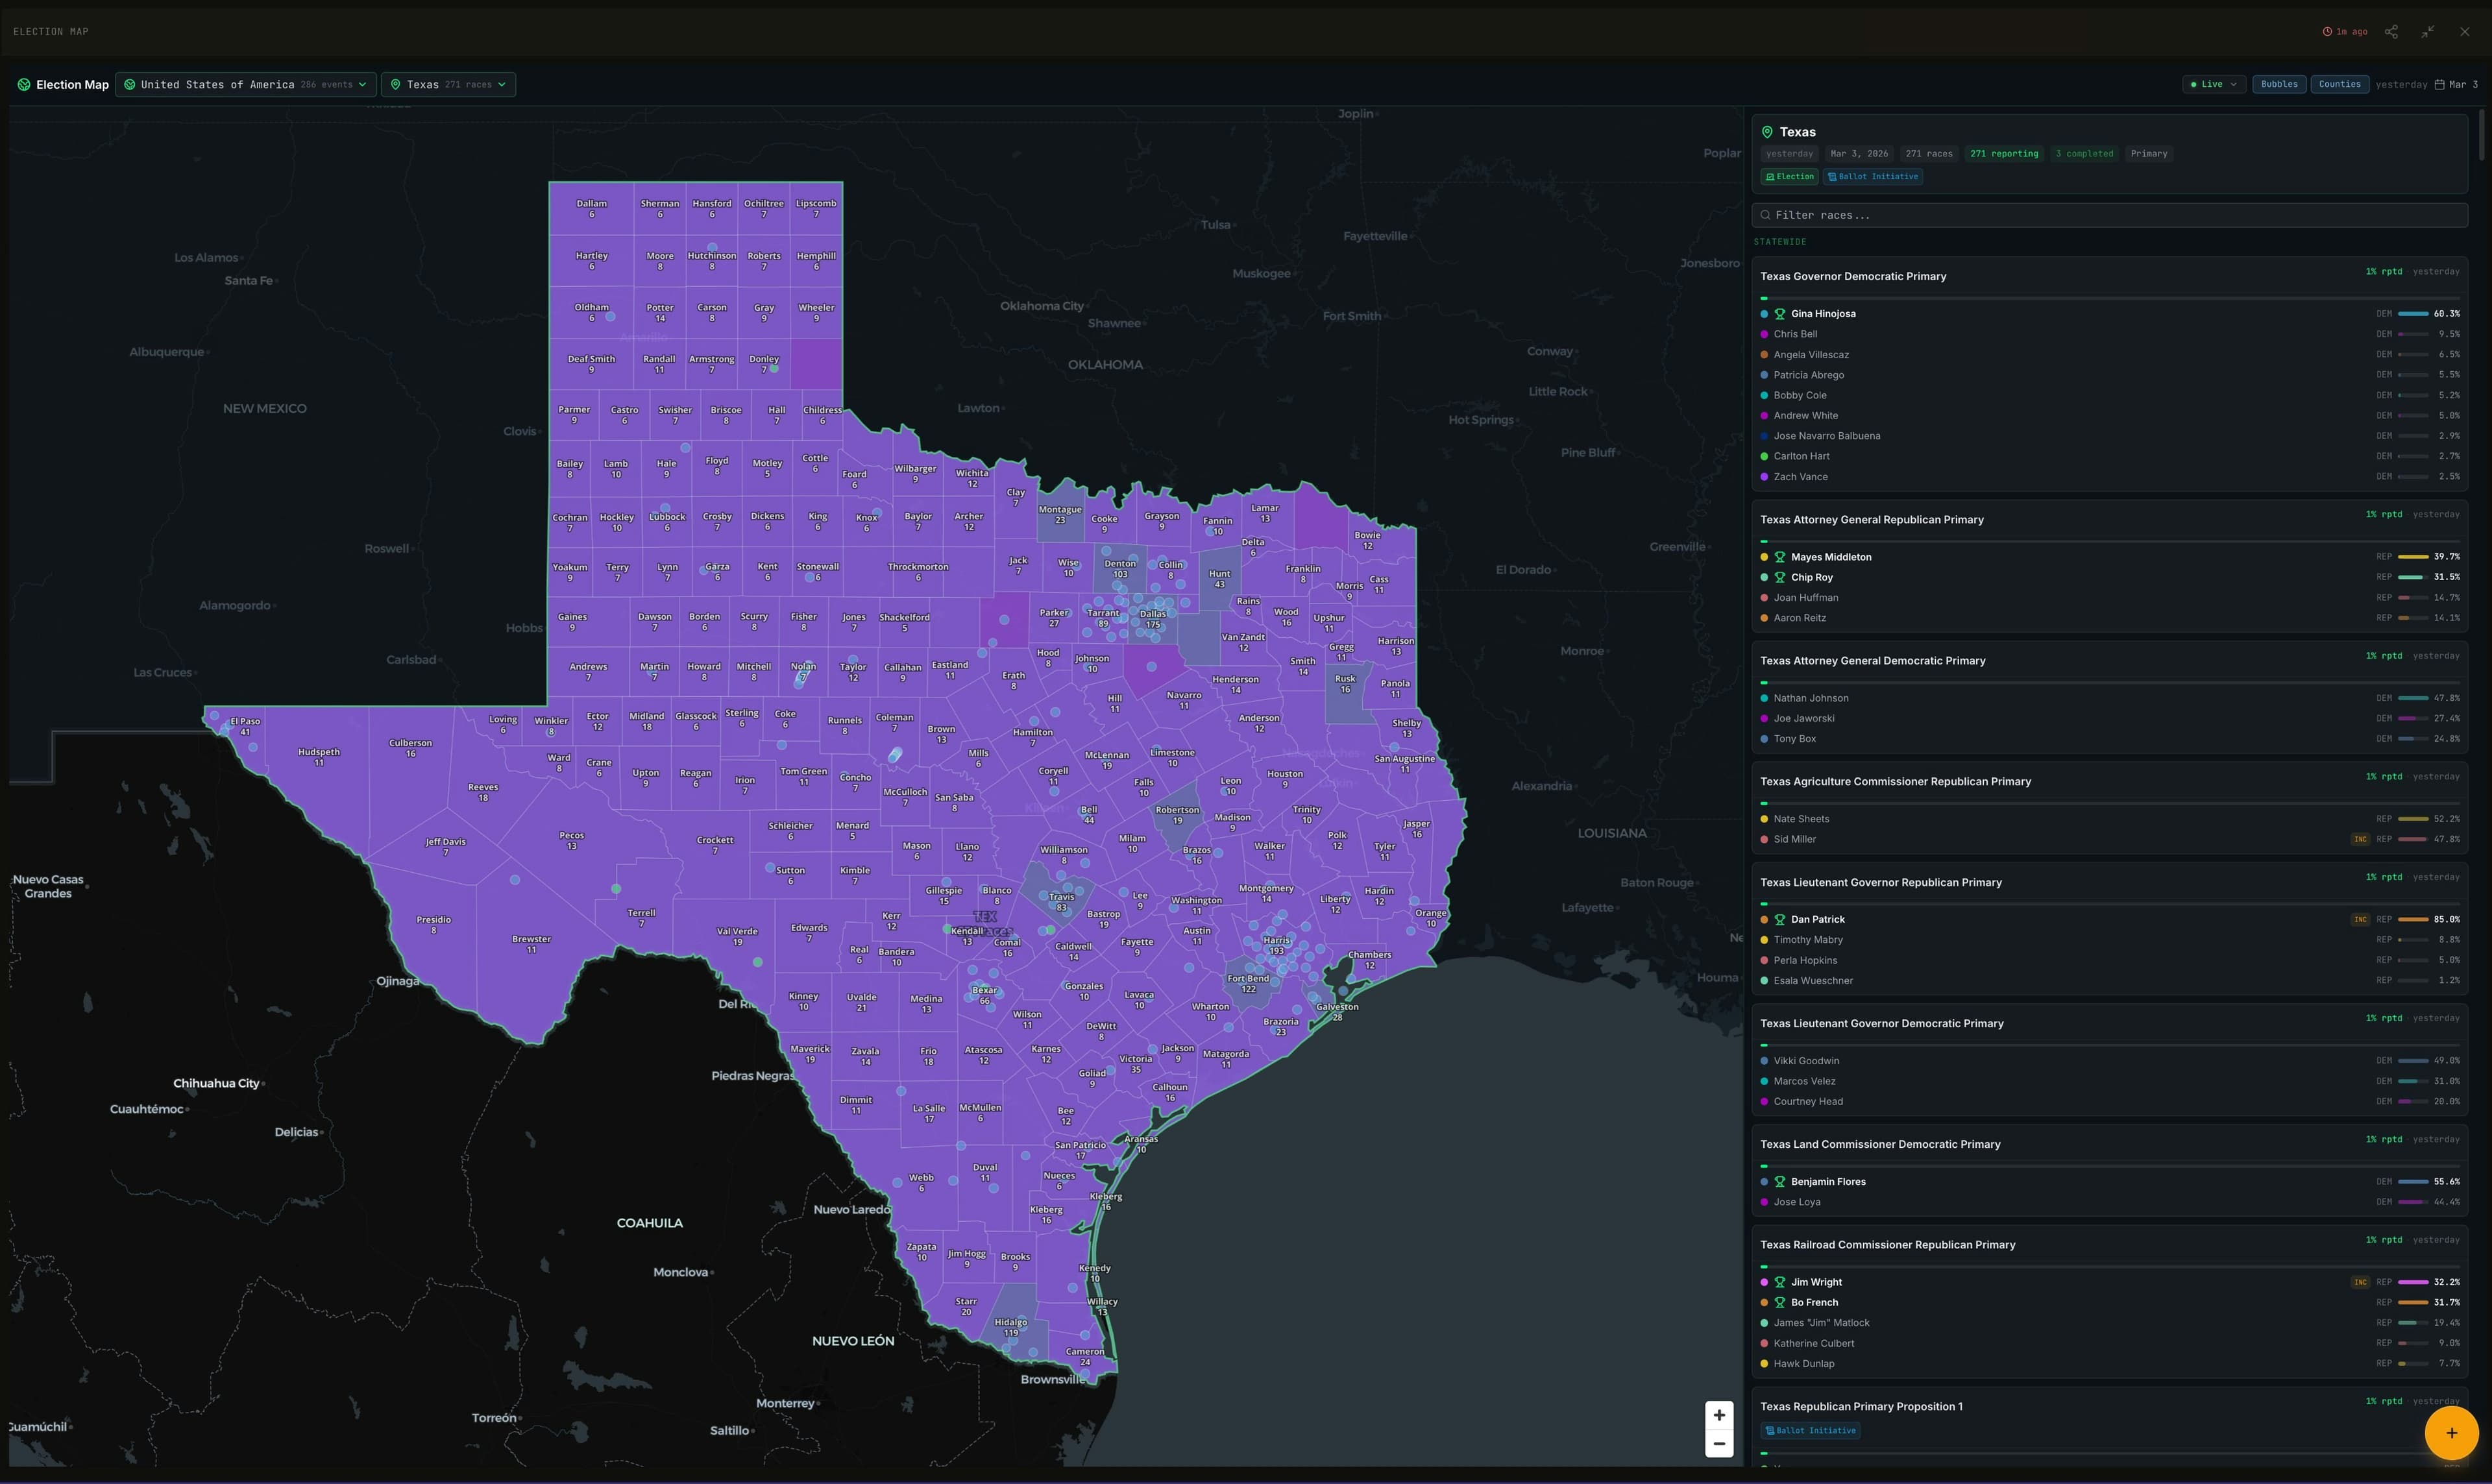Toggle the Ballot Initiative filter chip
This screenshot has height=1484, width=2492.
point(1873,177)
